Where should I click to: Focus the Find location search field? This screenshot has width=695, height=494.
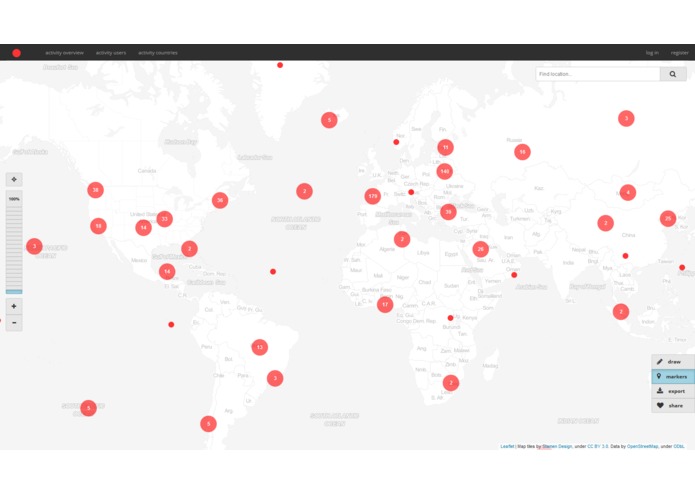coord(597,74)
